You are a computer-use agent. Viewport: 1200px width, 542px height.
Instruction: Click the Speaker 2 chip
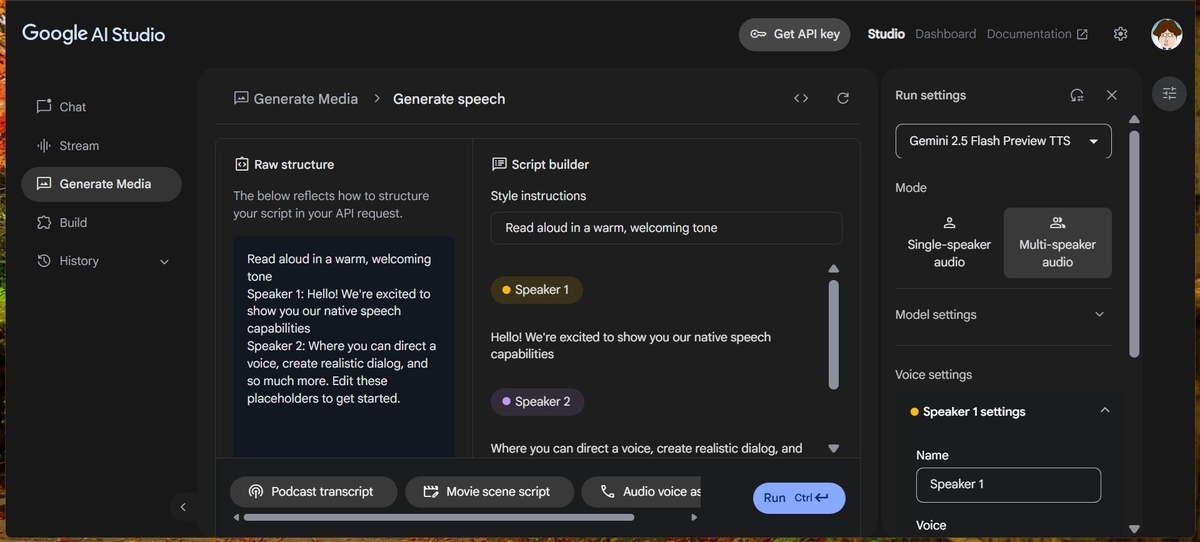click(537, 402)
